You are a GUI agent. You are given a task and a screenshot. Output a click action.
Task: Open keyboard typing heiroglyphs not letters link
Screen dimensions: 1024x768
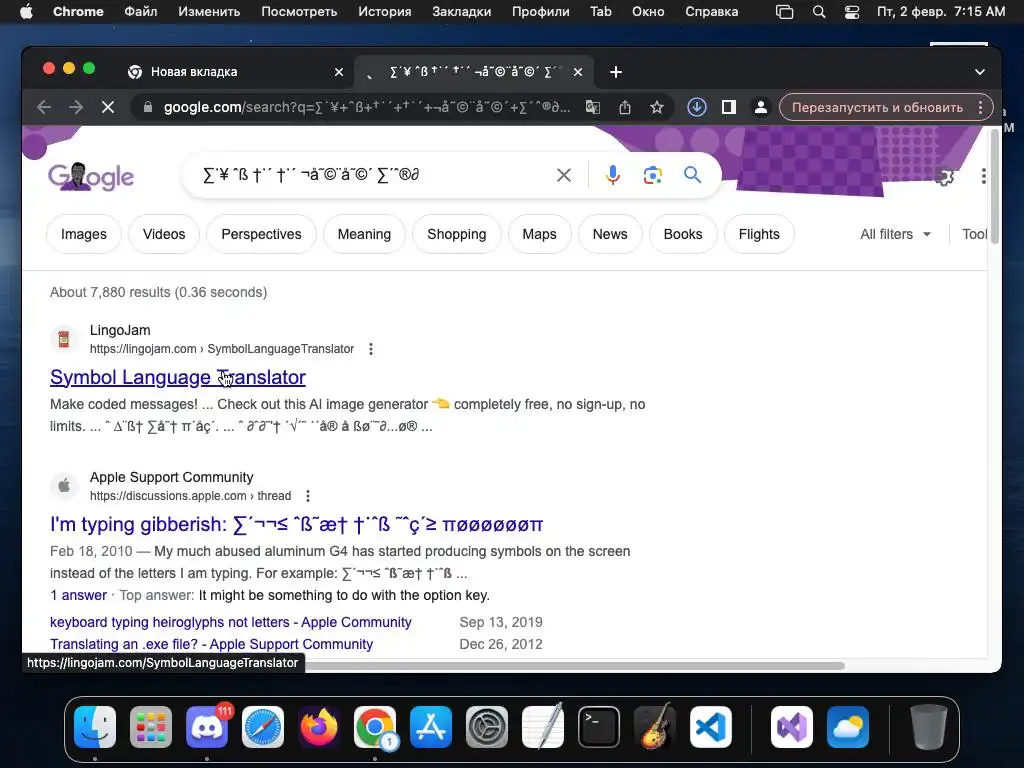(231, 622)
